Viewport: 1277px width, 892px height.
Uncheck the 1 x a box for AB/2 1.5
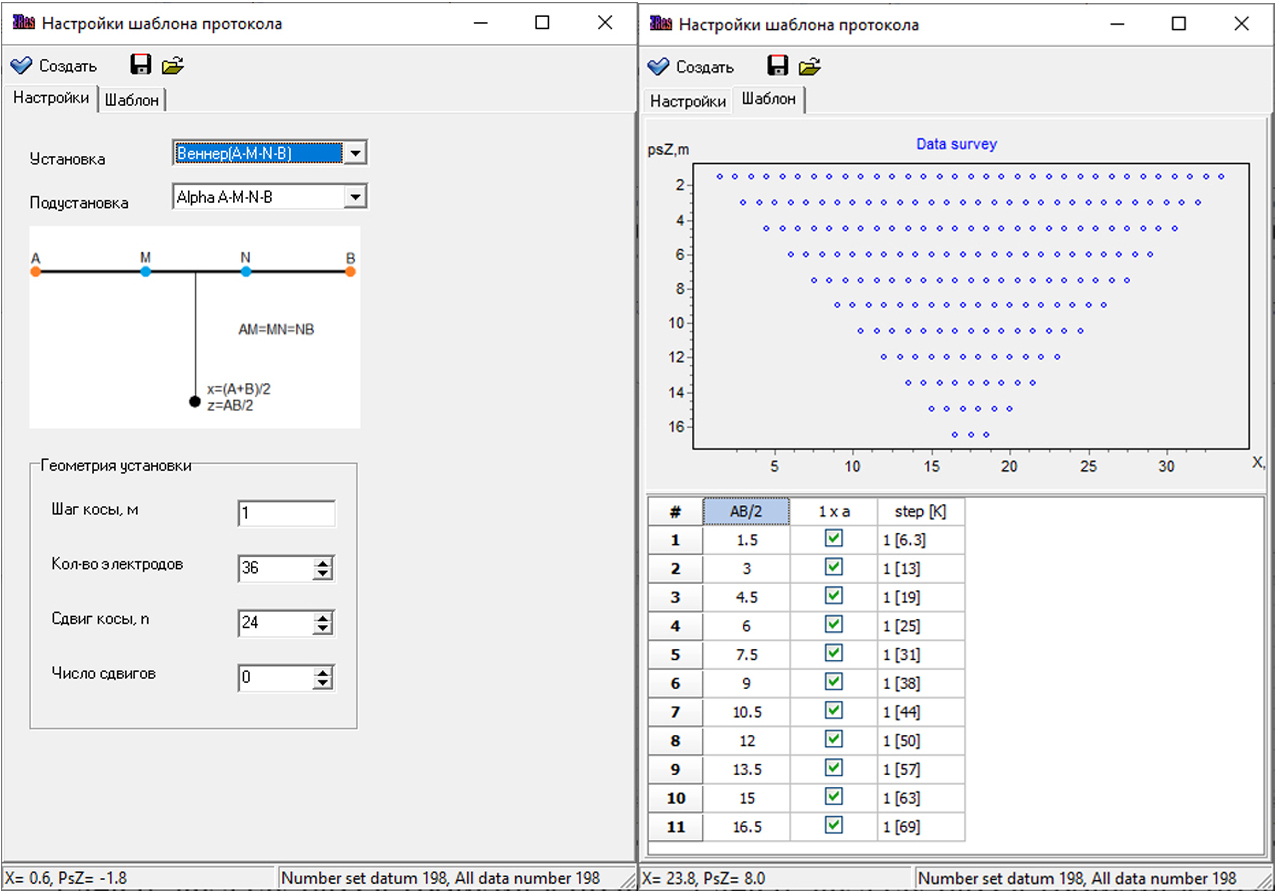coord(834,538)
